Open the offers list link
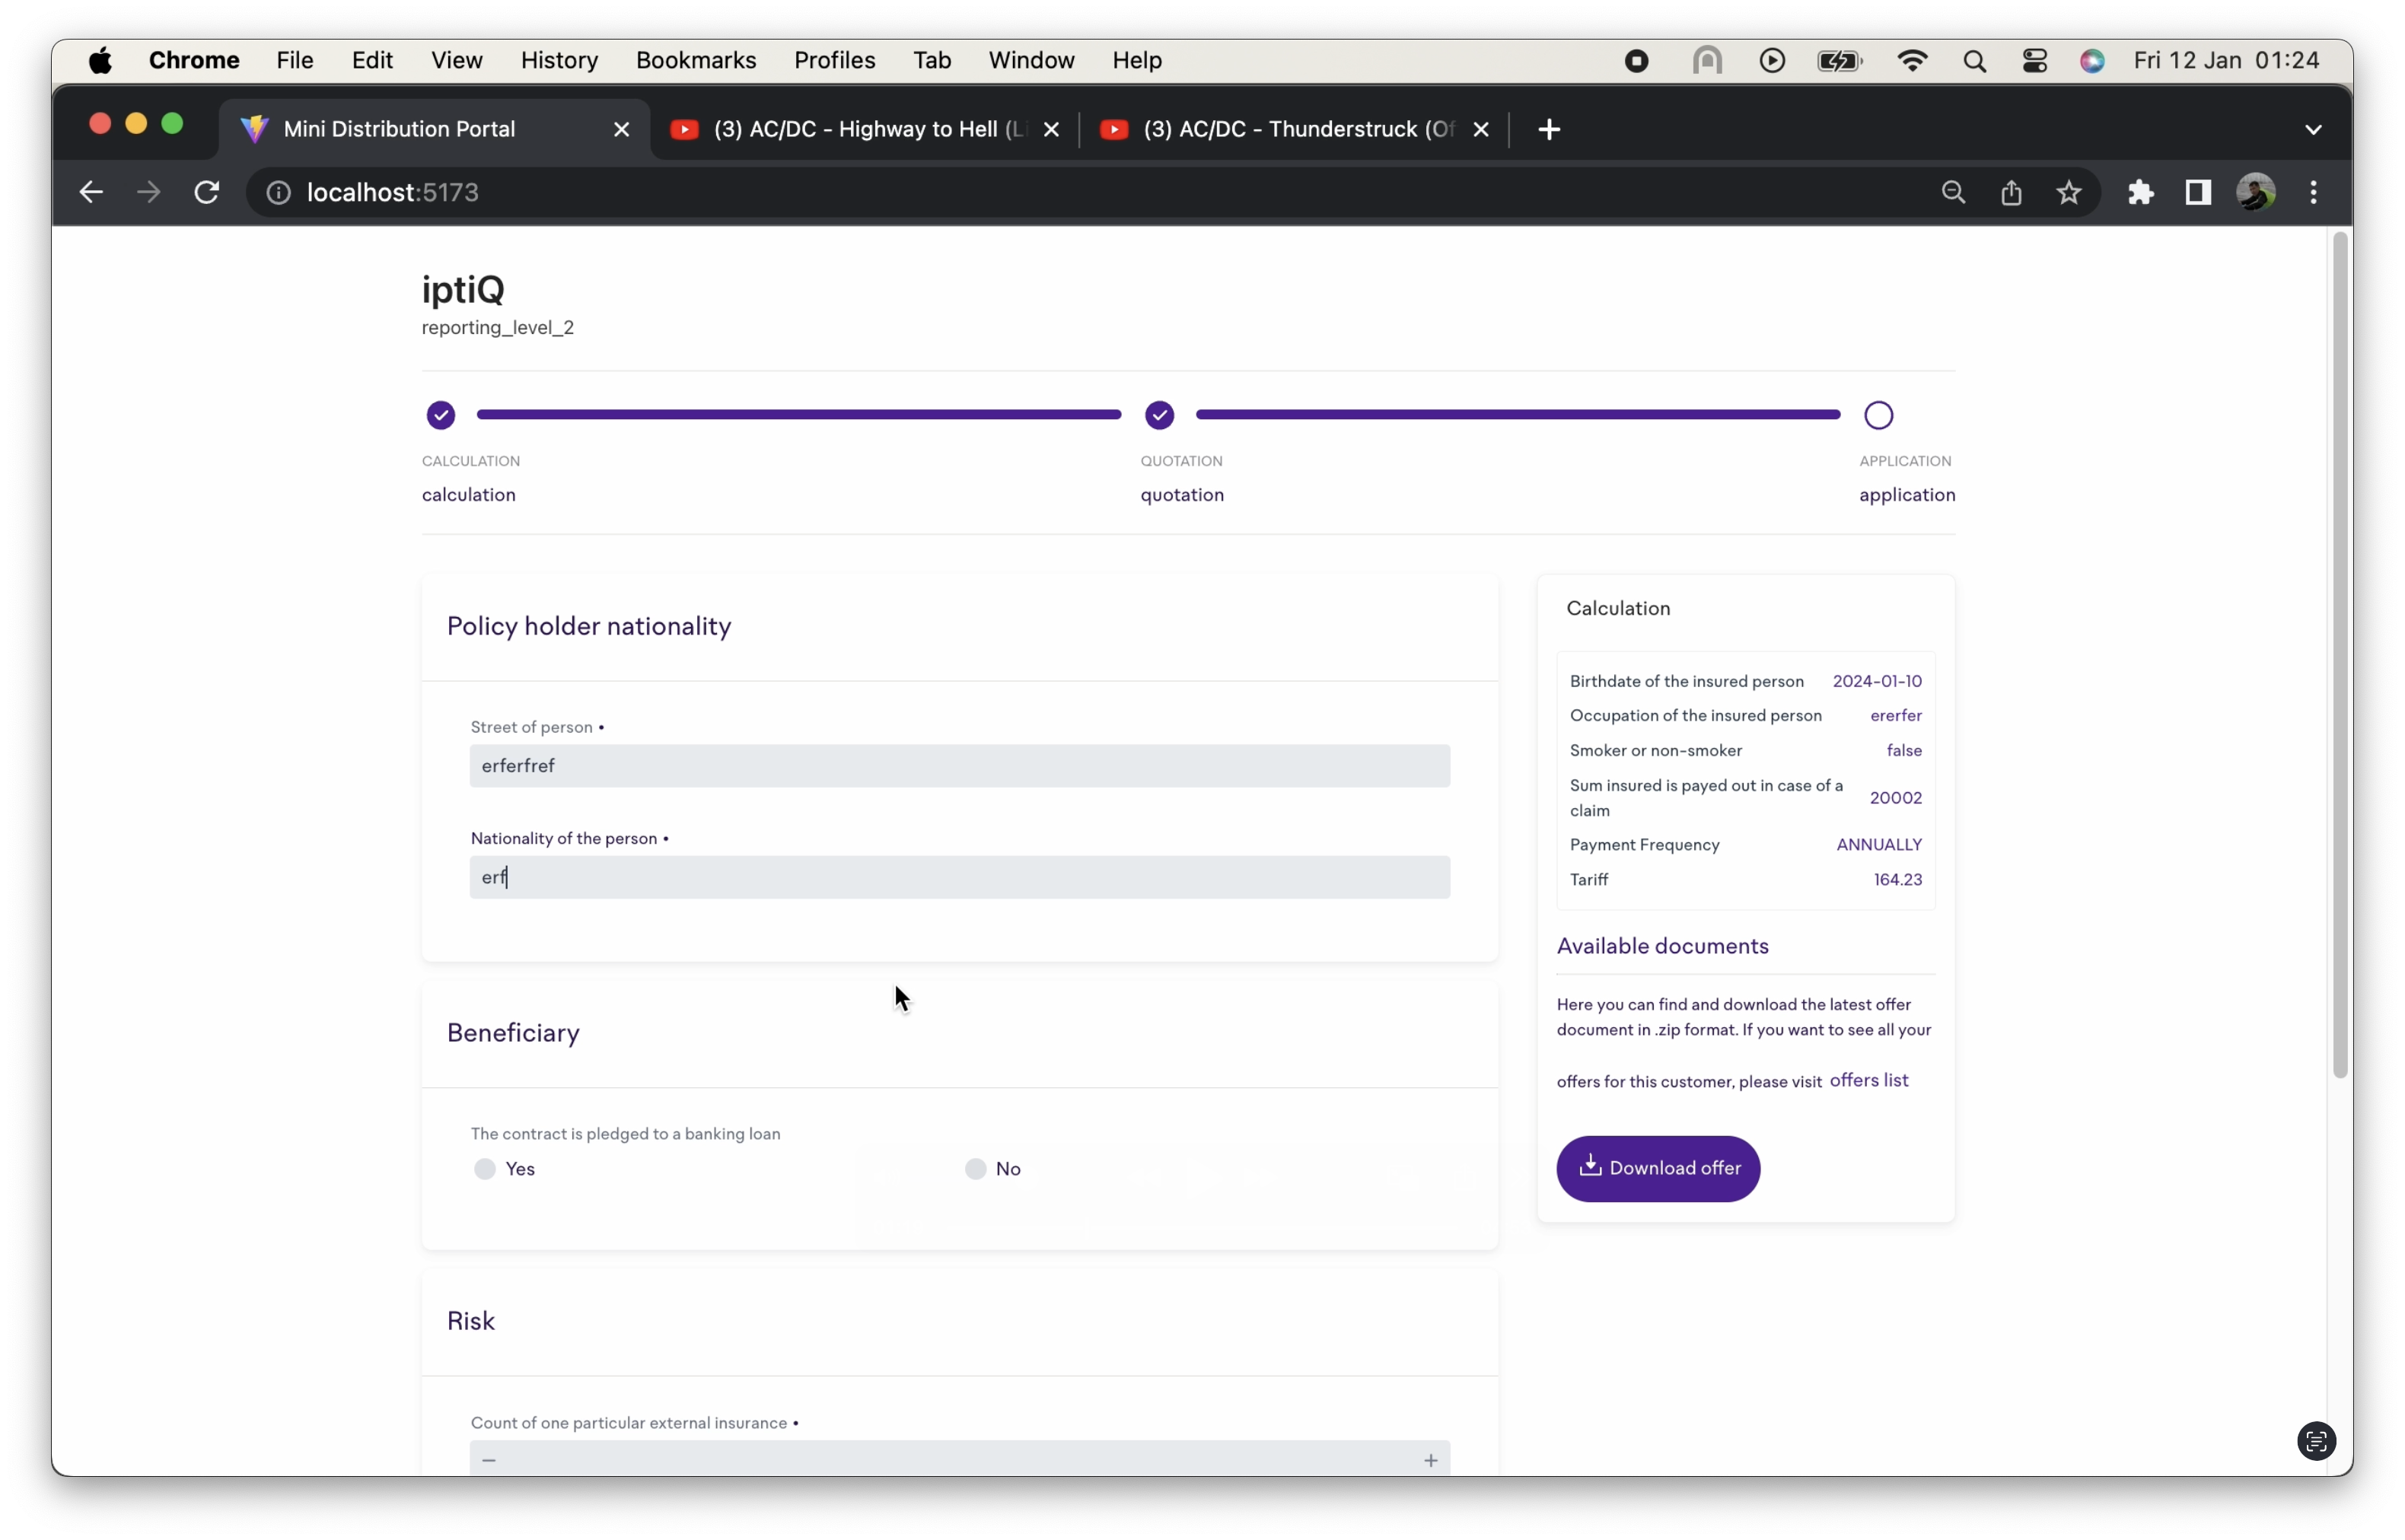The height and width of the screenshot is (1540, 2405). coord(1868,1080)
